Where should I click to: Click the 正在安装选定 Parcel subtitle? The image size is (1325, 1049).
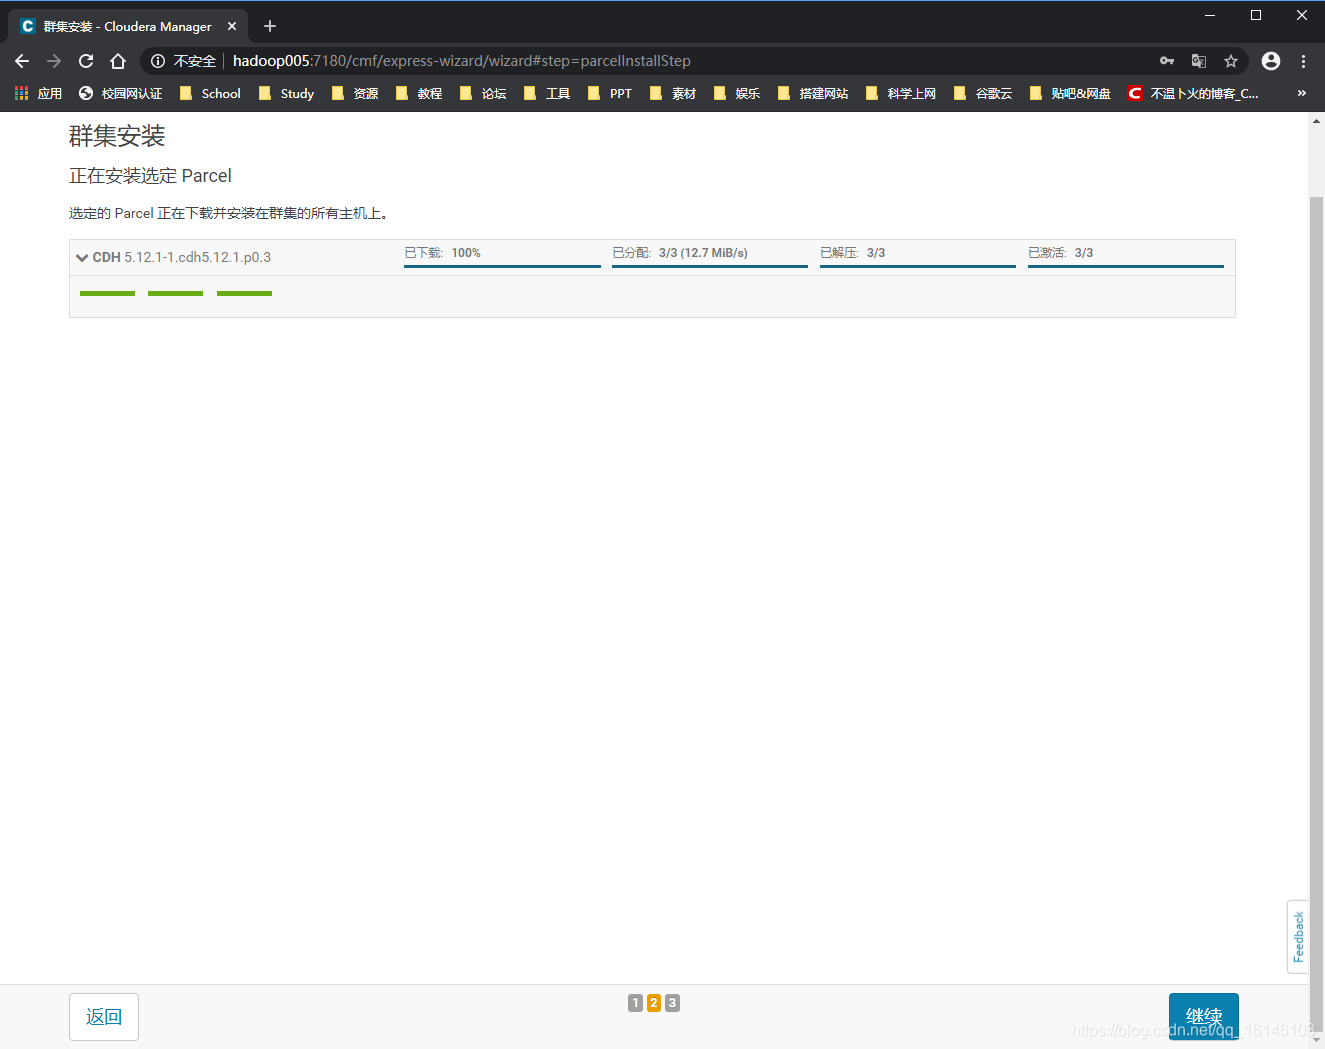click(150, 176)
